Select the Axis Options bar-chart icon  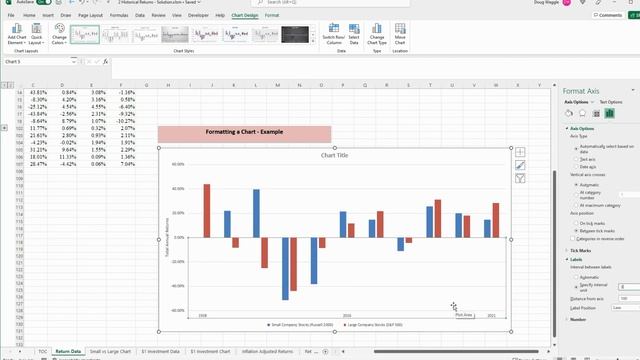tap(609, 113)
